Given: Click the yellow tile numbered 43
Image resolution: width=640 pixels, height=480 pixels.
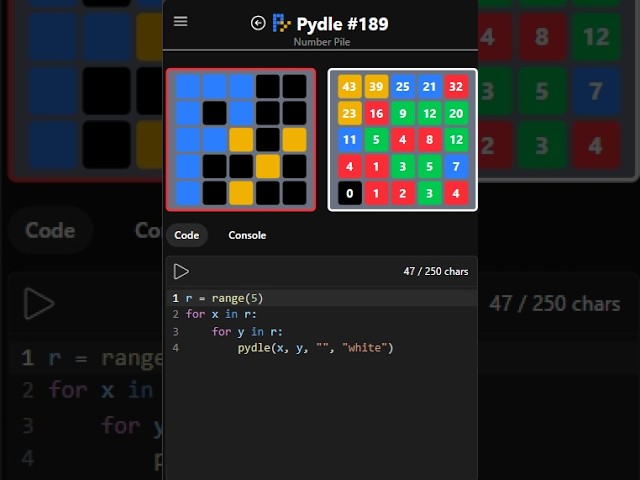Looking at the screenshot, I should pyautogui.click(x=349, y=87).
